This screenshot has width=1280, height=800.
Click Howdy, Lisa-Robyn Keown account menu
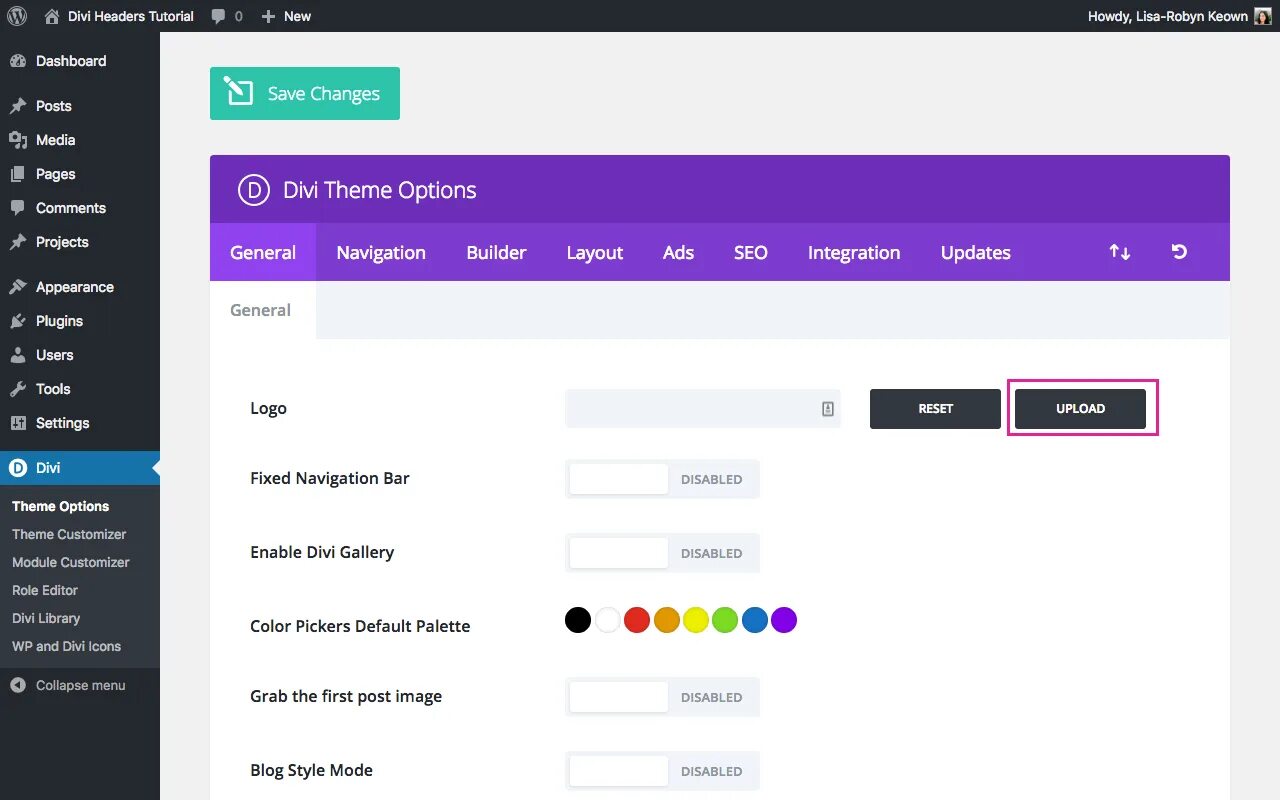point(1179,16)
